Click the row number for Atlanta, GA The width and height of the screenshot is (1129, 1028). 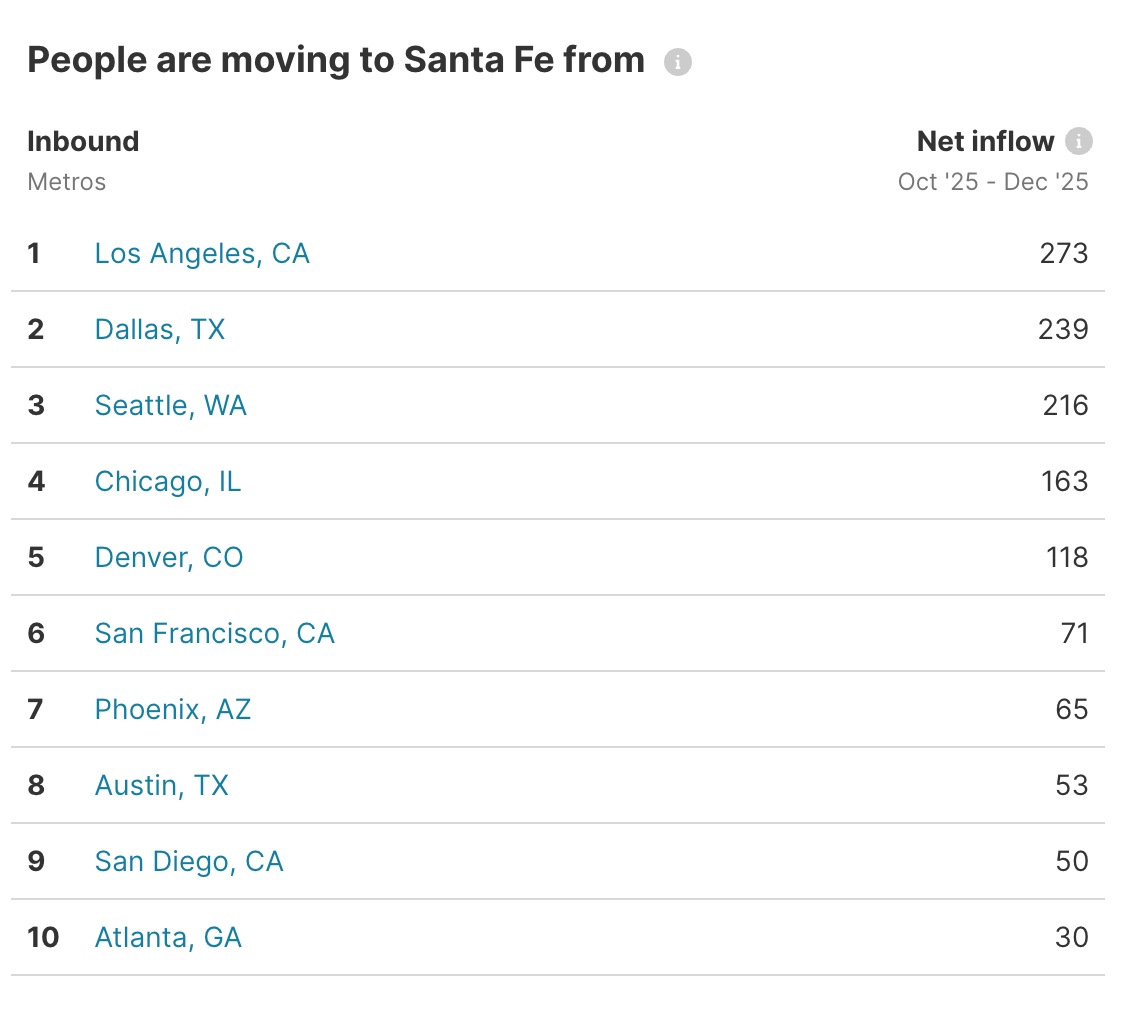[x=42, y=938]
